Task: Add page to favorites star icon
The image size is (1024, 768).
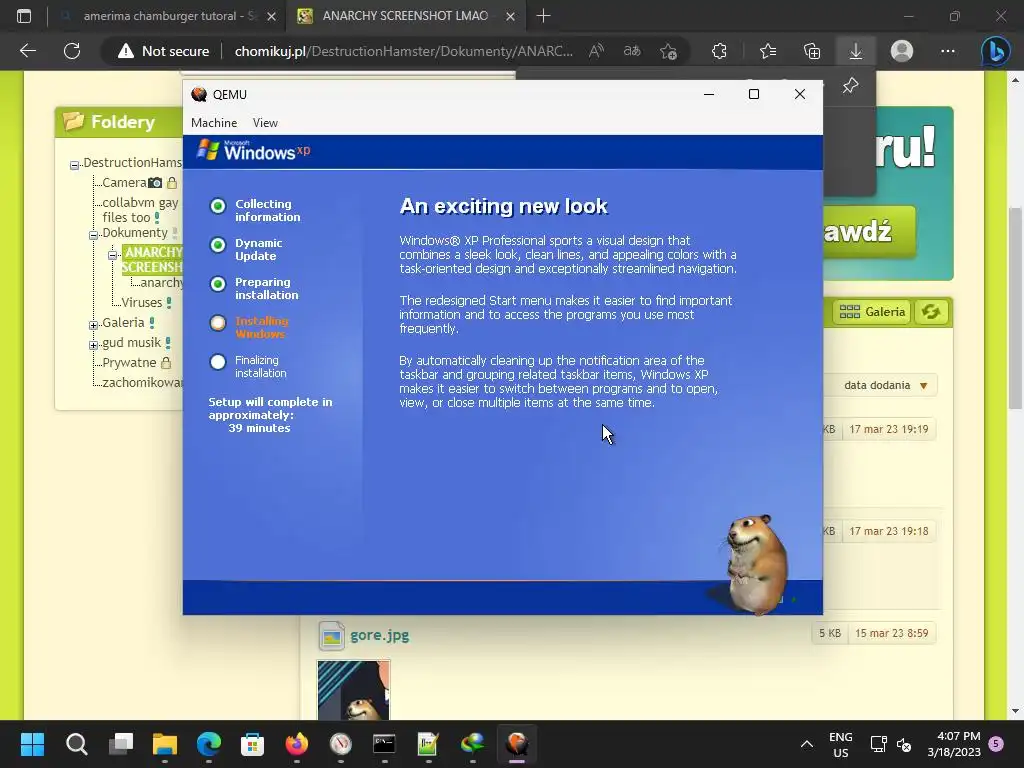Action: (x=668, y=51)
